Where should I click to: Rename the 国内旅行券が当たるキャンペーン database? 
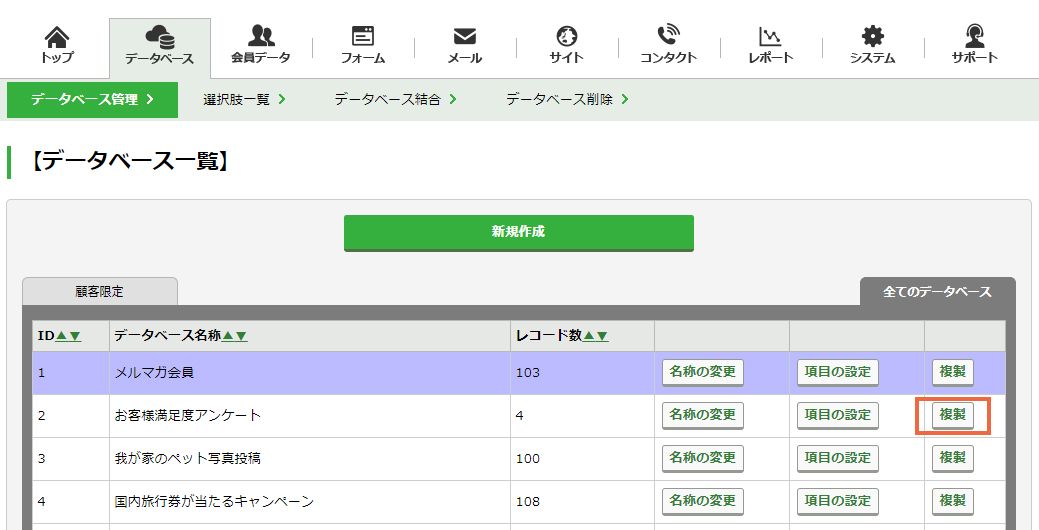702,502
